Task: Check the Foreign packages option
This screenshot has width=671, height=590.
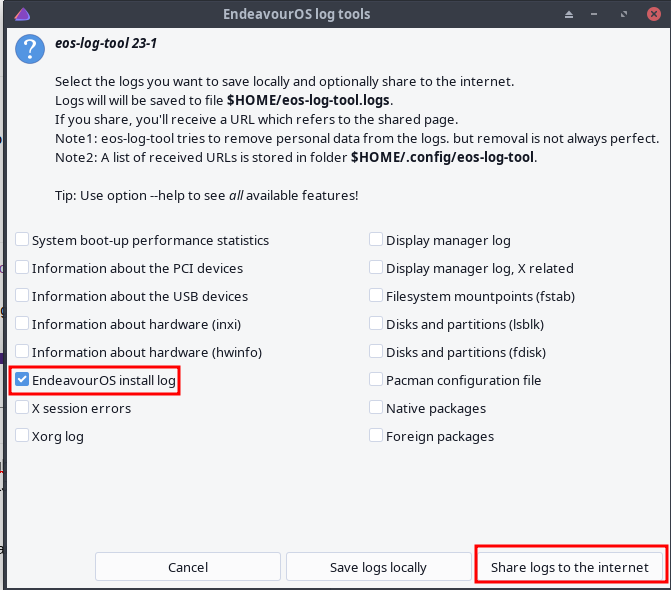Action: 376,436
